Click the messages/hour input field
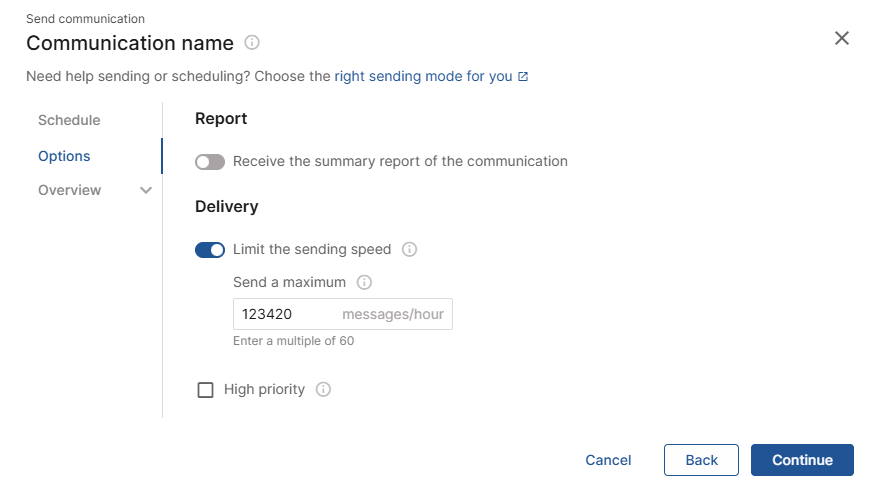This screenshot has width=880, height=495. pos(343,314)
